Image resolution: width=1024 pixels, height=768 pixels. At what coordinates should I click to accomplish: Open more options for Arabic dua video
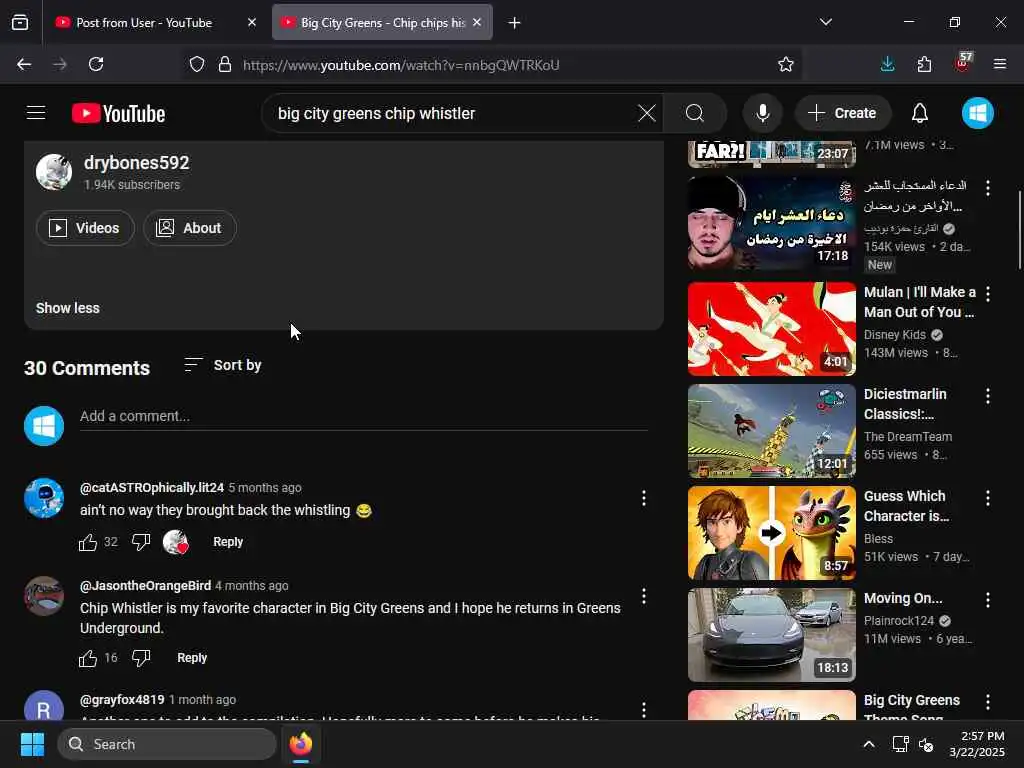(988, 188)
